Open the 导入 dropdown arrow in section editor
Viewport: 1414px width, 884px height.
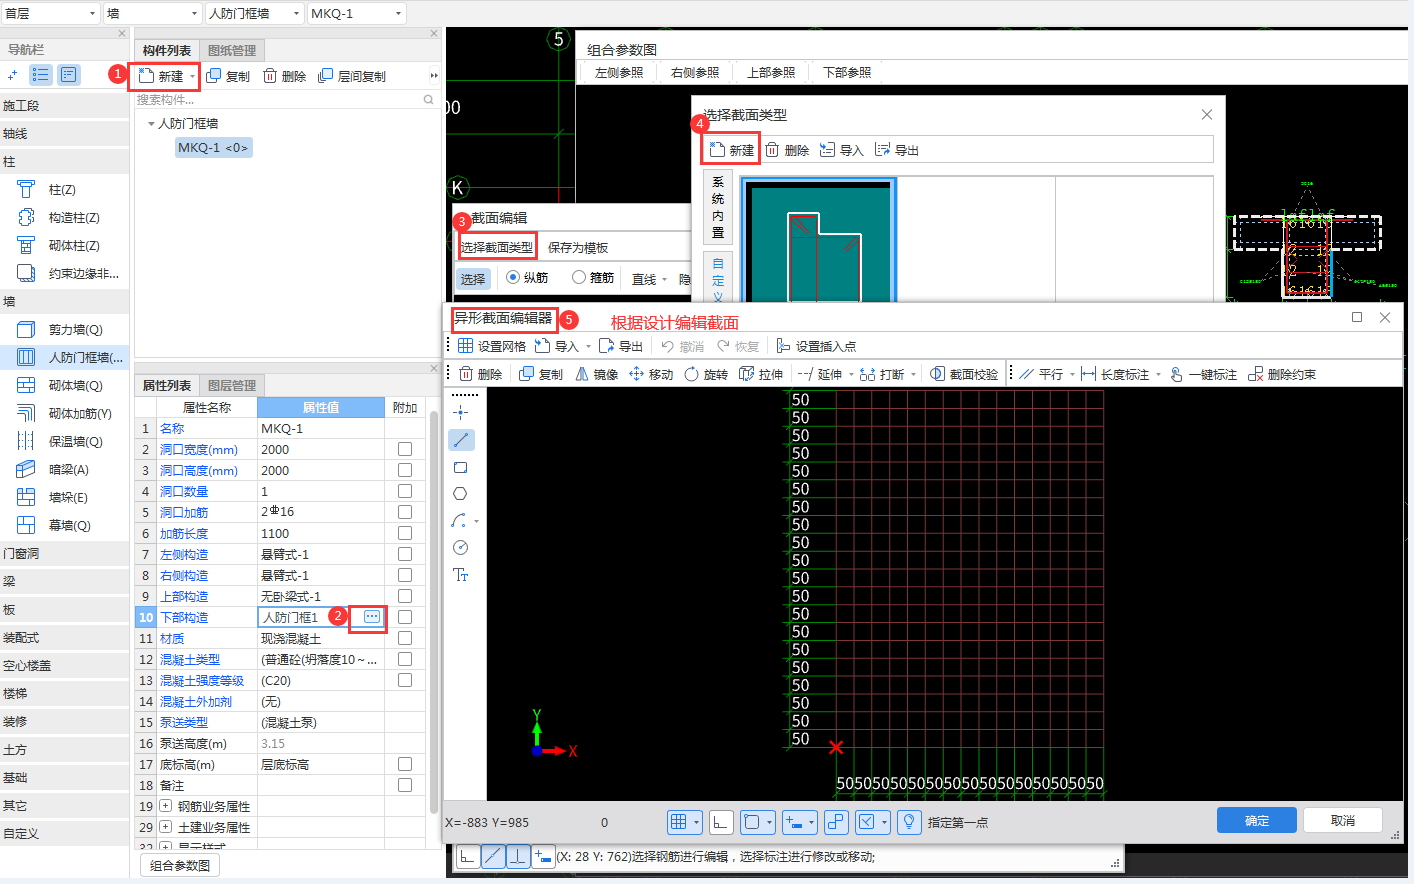[588, 347]
